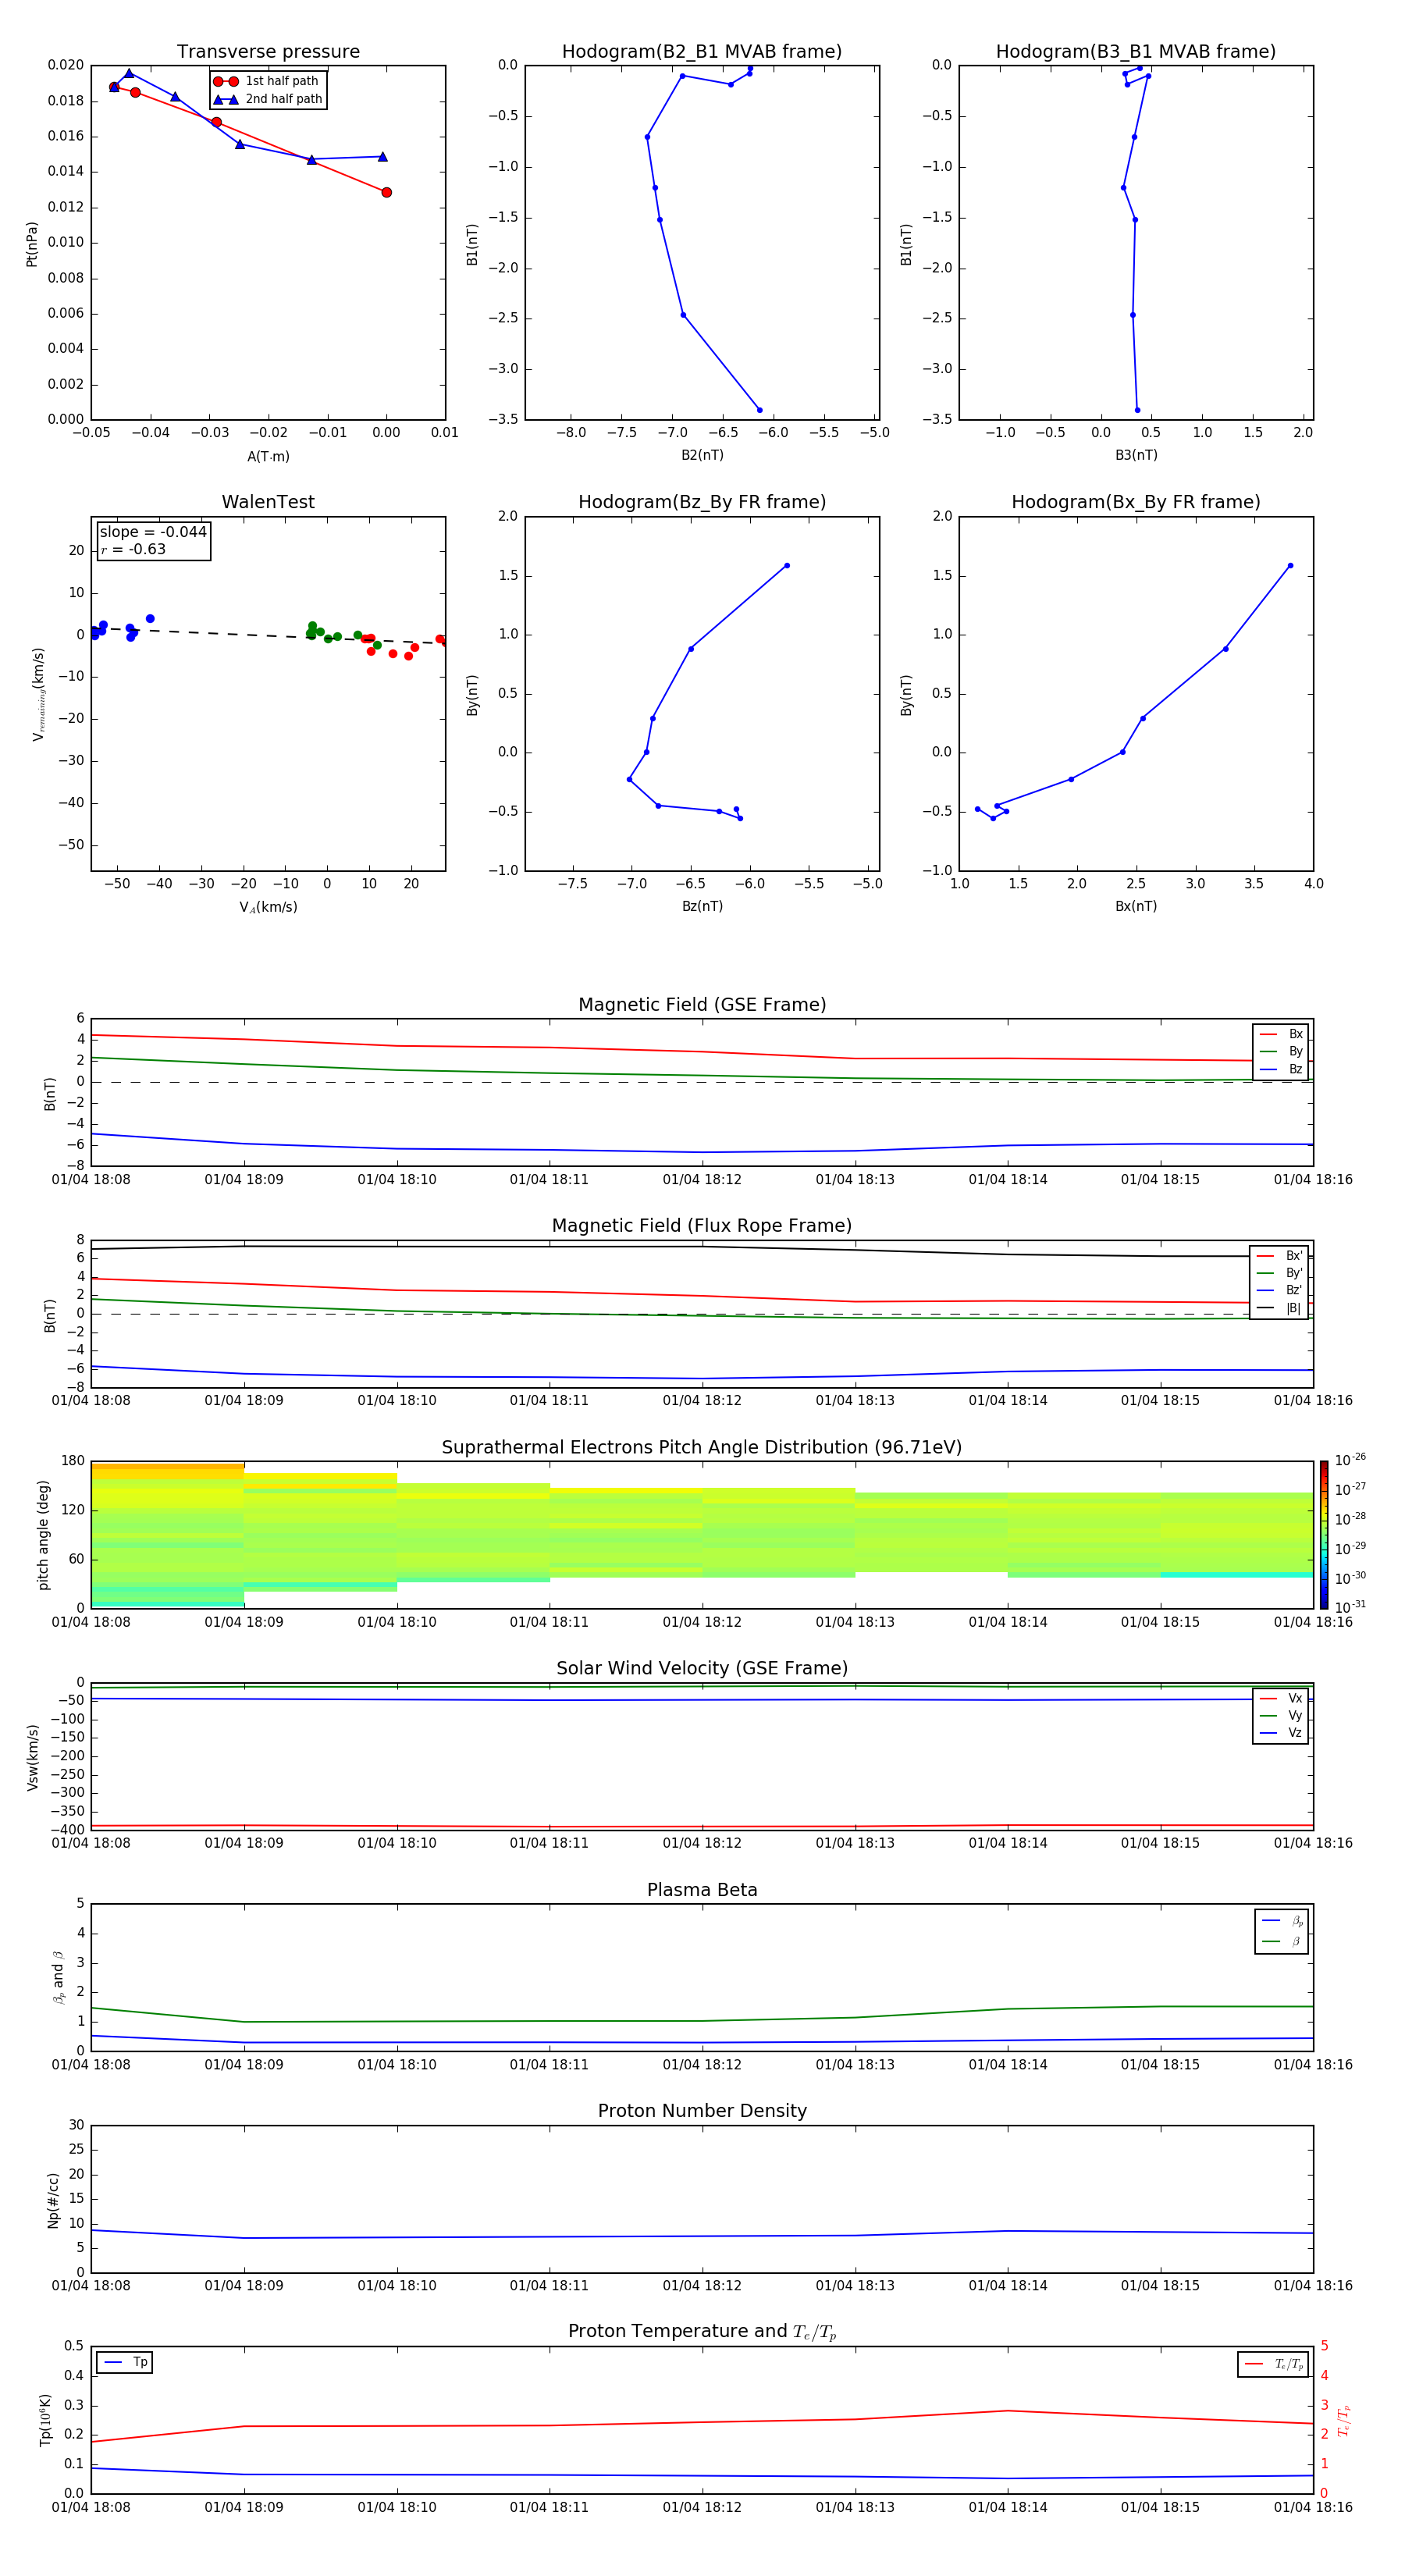Select the 'Bx' legend entry in GSE panel
This screenshot has height=2576, width=1405.
pos(1281,1034)
